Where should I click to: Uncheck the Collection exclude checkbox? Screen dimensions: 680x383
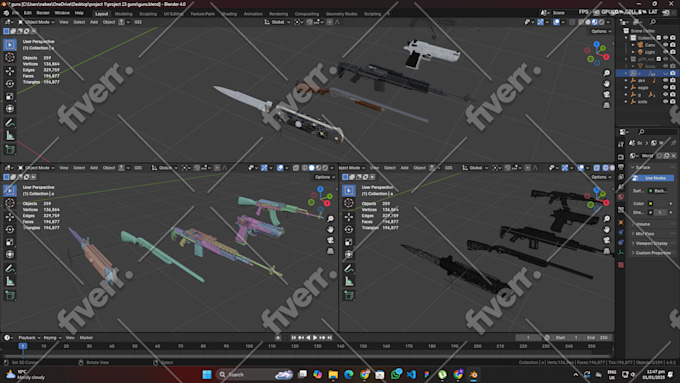coord(659,38)
